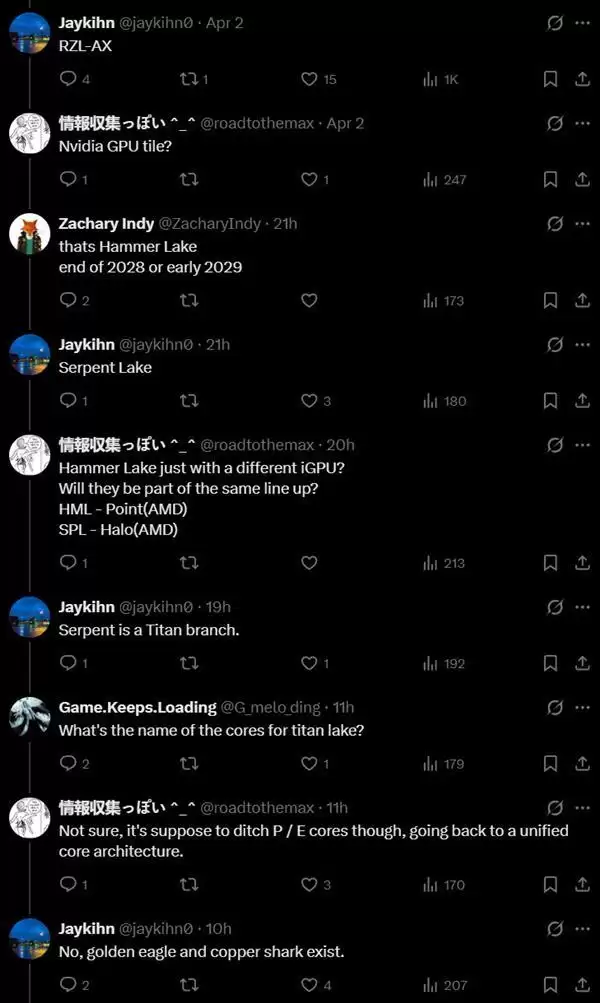
Task: Like the golden eagle and copper shark tweet
Action: (x=309, y=985)
